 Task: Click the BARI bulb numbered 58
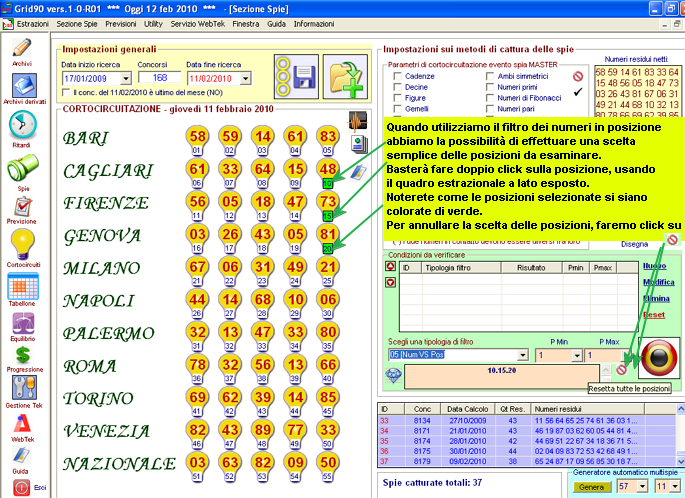pyautogui.click(x=197, y=140)
